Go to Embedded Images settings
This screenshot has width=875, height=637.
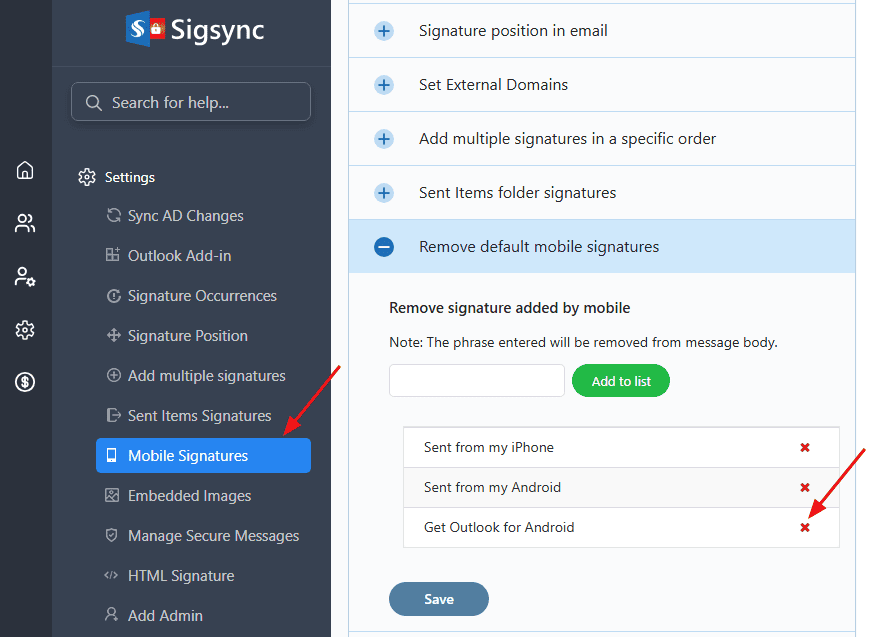(189, 496)
